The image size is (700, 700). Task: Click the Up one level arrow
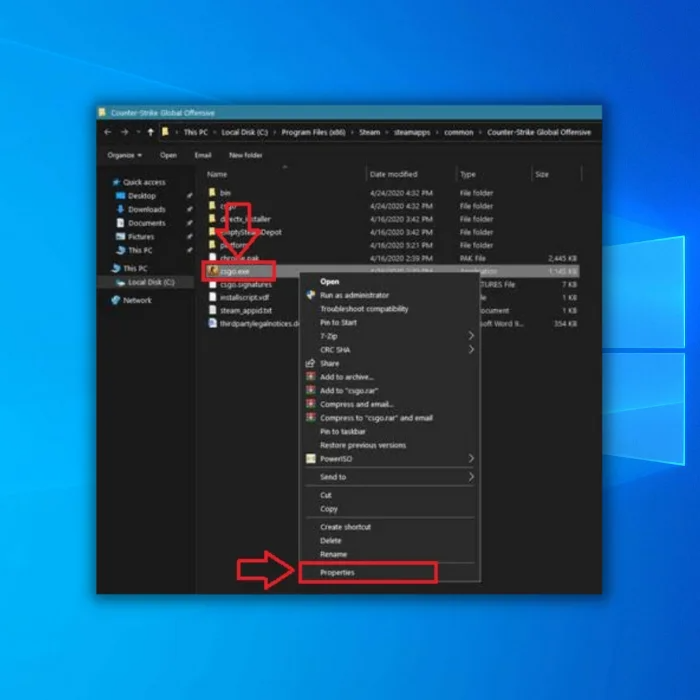tap(150, 132)
